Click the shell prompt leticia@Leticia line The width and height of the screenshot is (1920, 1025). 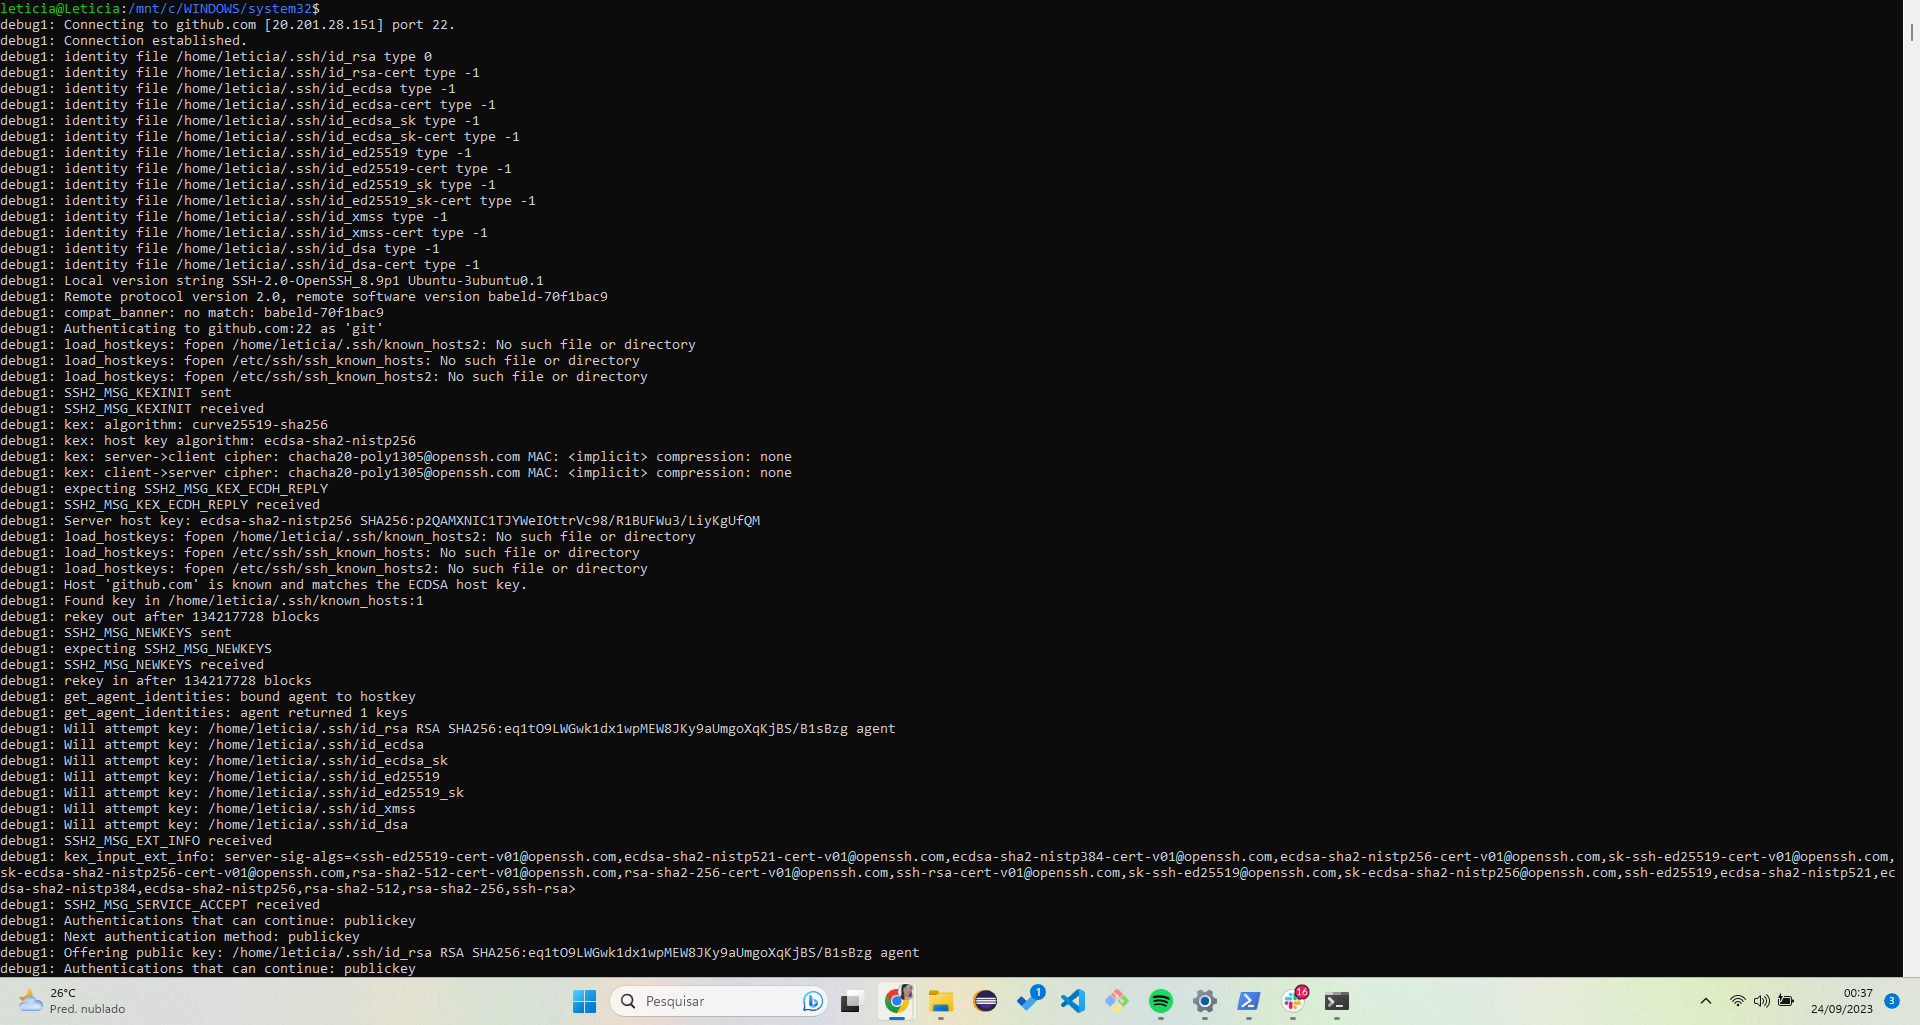(160, 8)
